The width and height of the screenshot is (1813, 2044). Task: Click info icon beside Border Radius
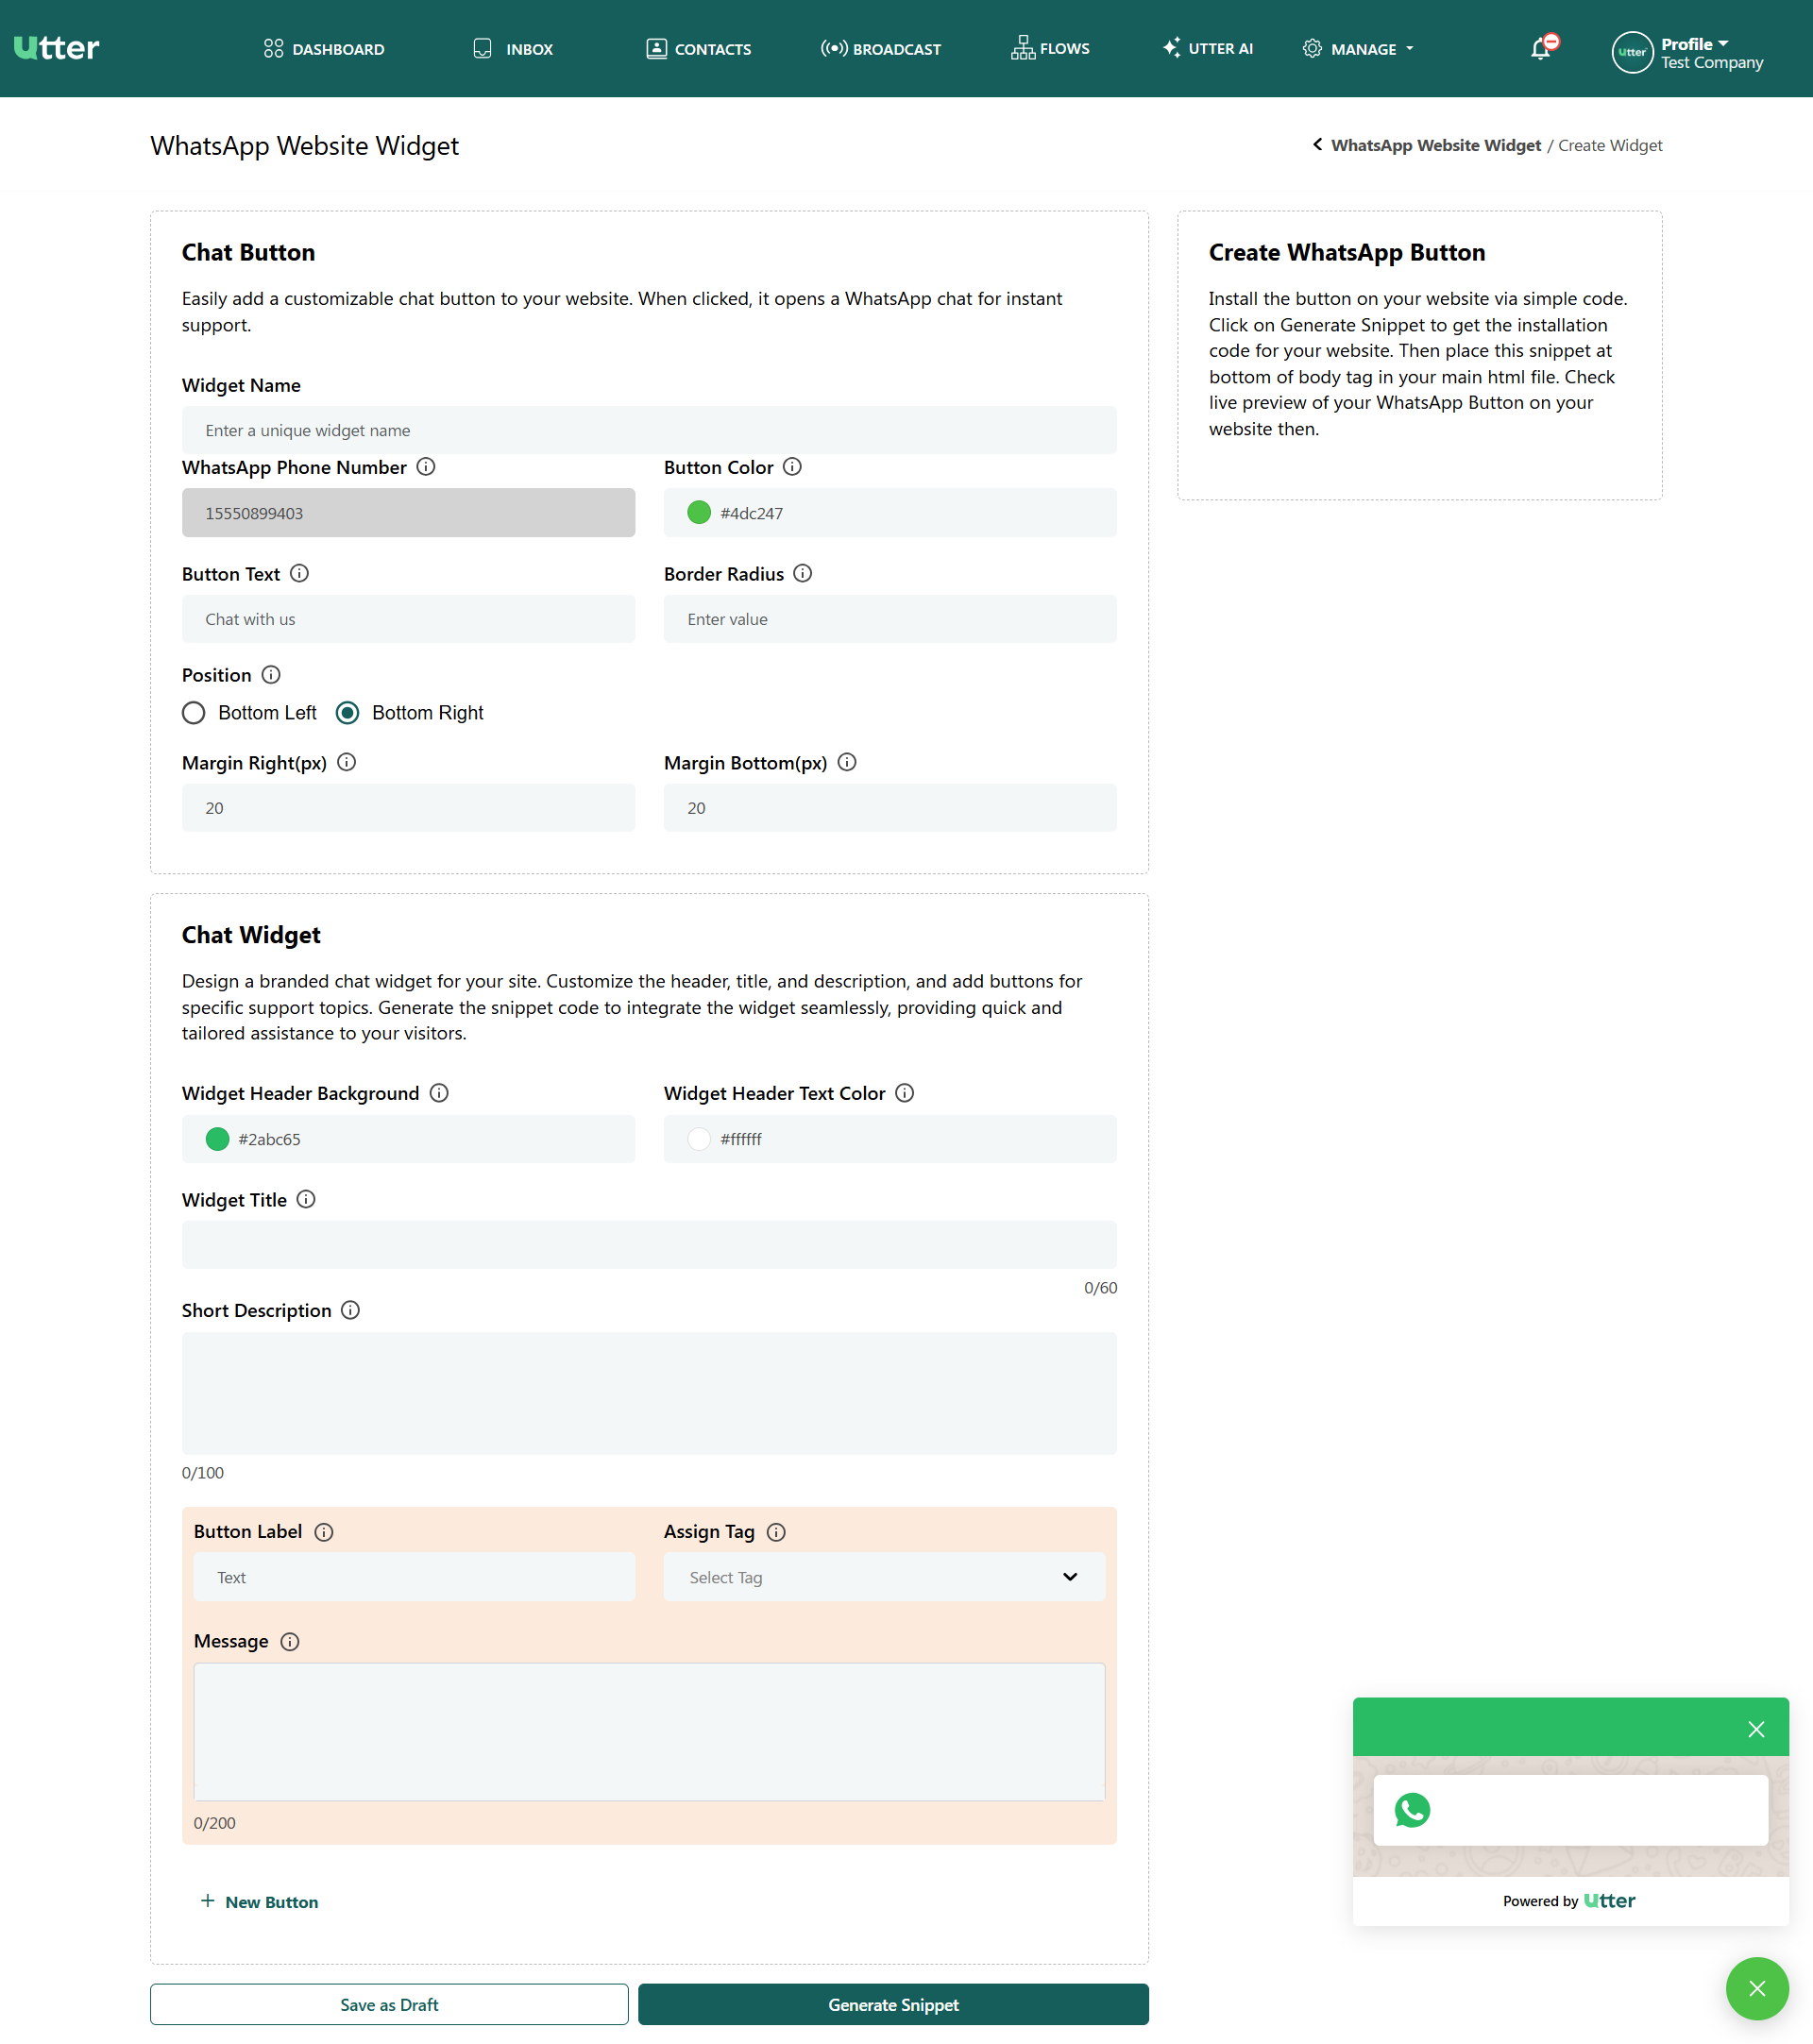pos(802,573)
